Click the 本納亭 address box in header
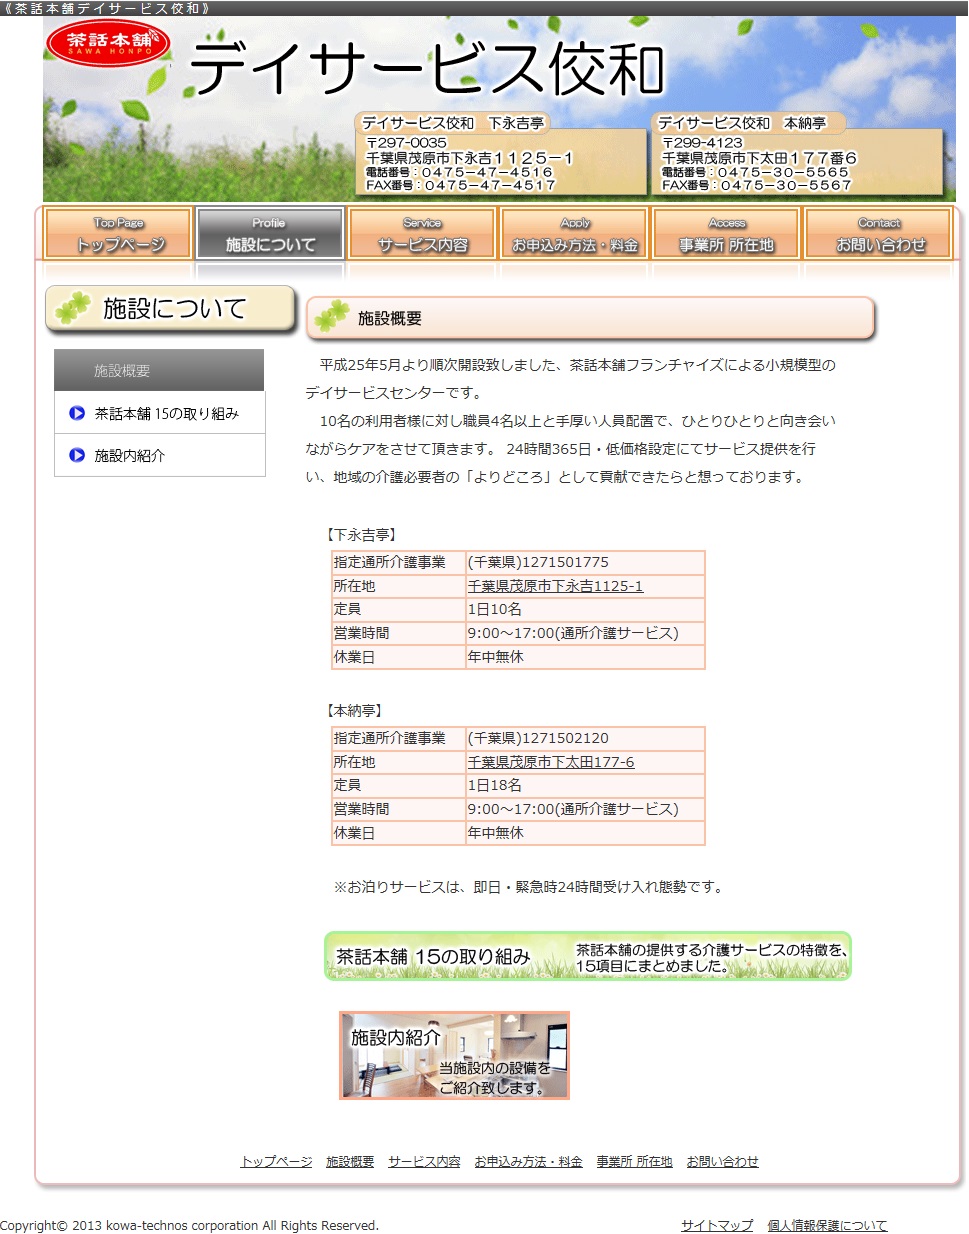This screenshot has height=1234, width=969. 797,155
